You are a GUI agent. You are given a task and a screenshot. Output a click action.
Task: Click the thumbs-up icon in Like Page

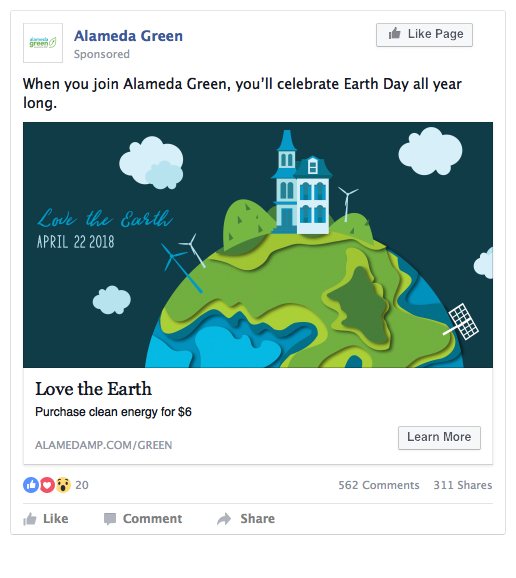pyautogui.click(x=394, y=34)
